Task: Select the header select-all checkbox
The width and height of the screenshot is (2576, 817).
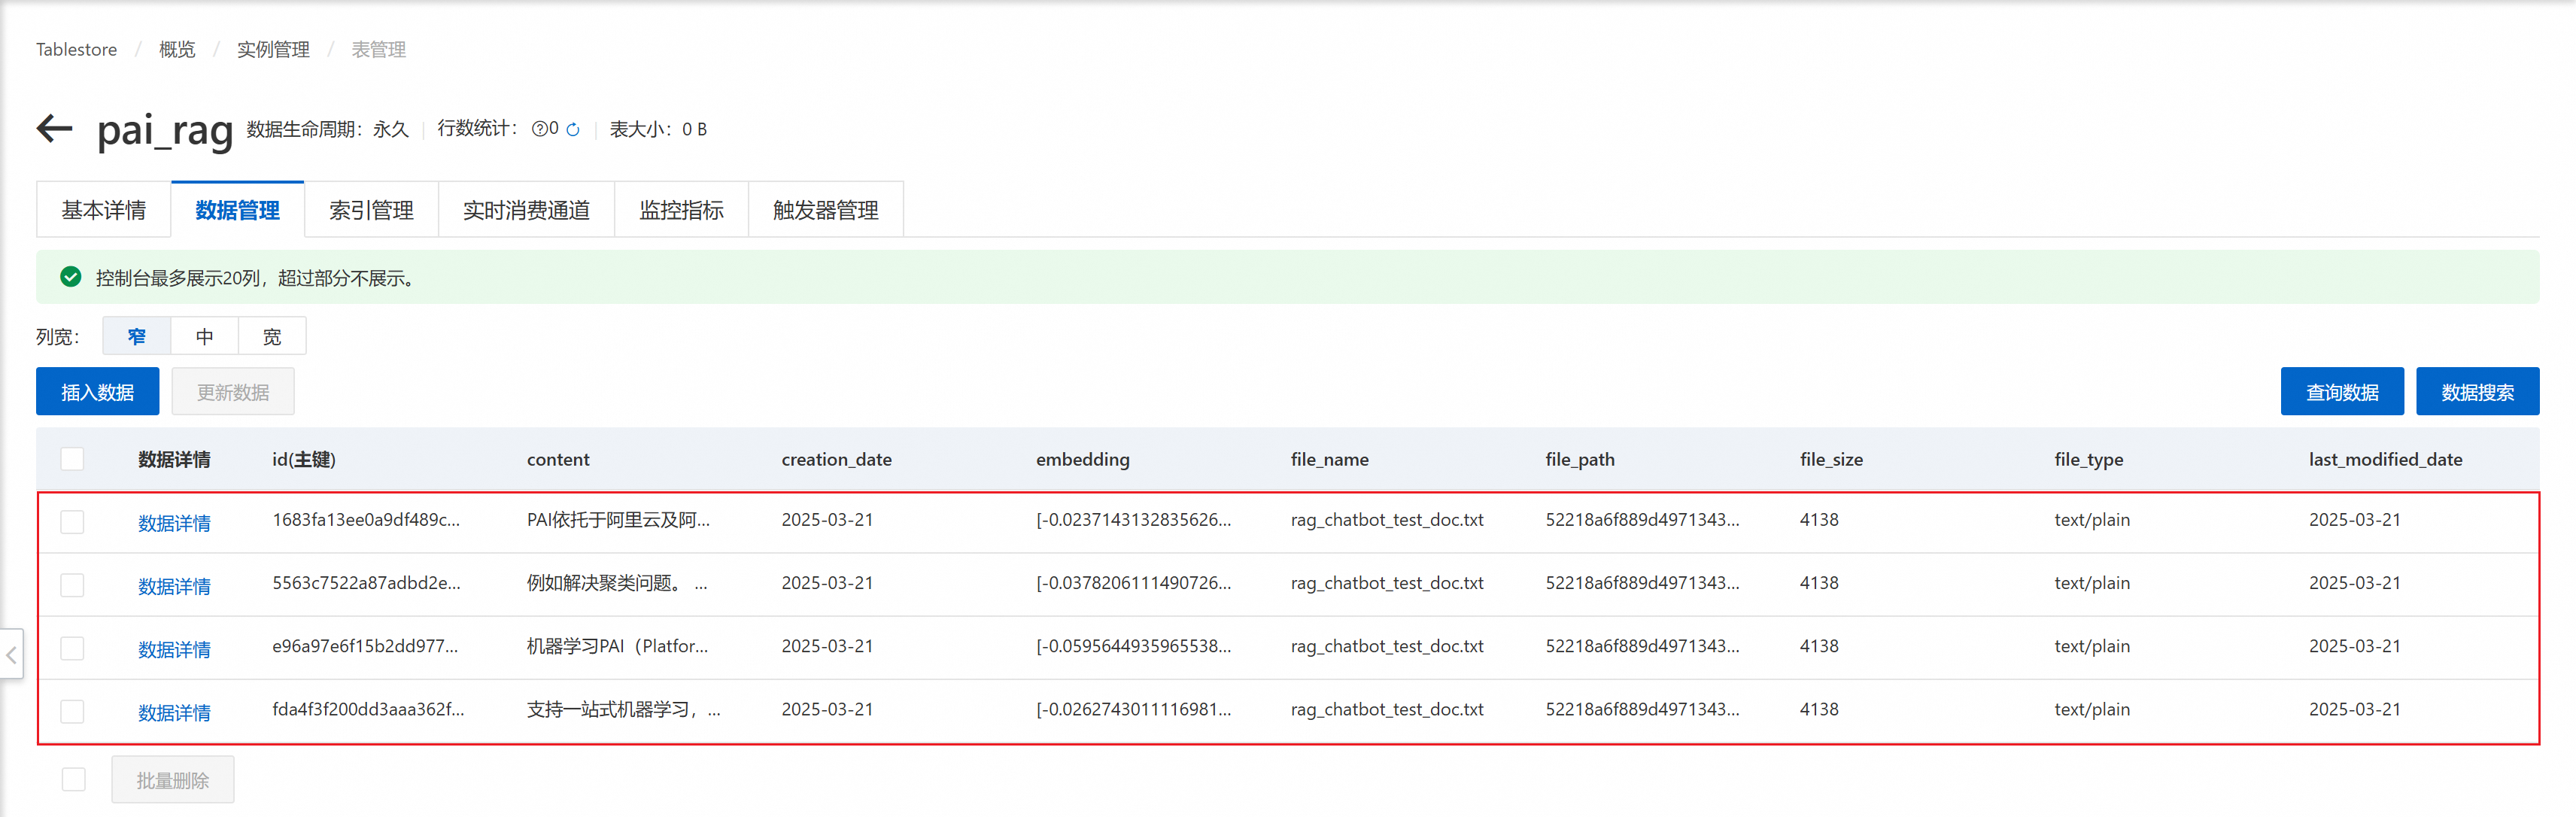Action: [72, 459]
